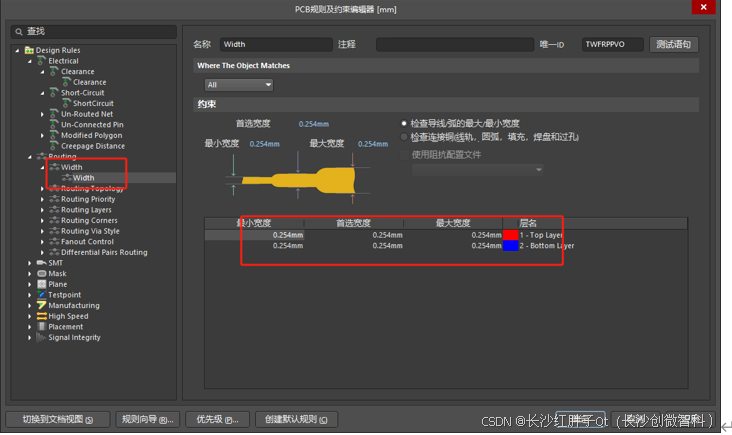The image size is (732, 435).
Task: Click the 唯一ID TWFRPPVO field
Action: (612, 44)
